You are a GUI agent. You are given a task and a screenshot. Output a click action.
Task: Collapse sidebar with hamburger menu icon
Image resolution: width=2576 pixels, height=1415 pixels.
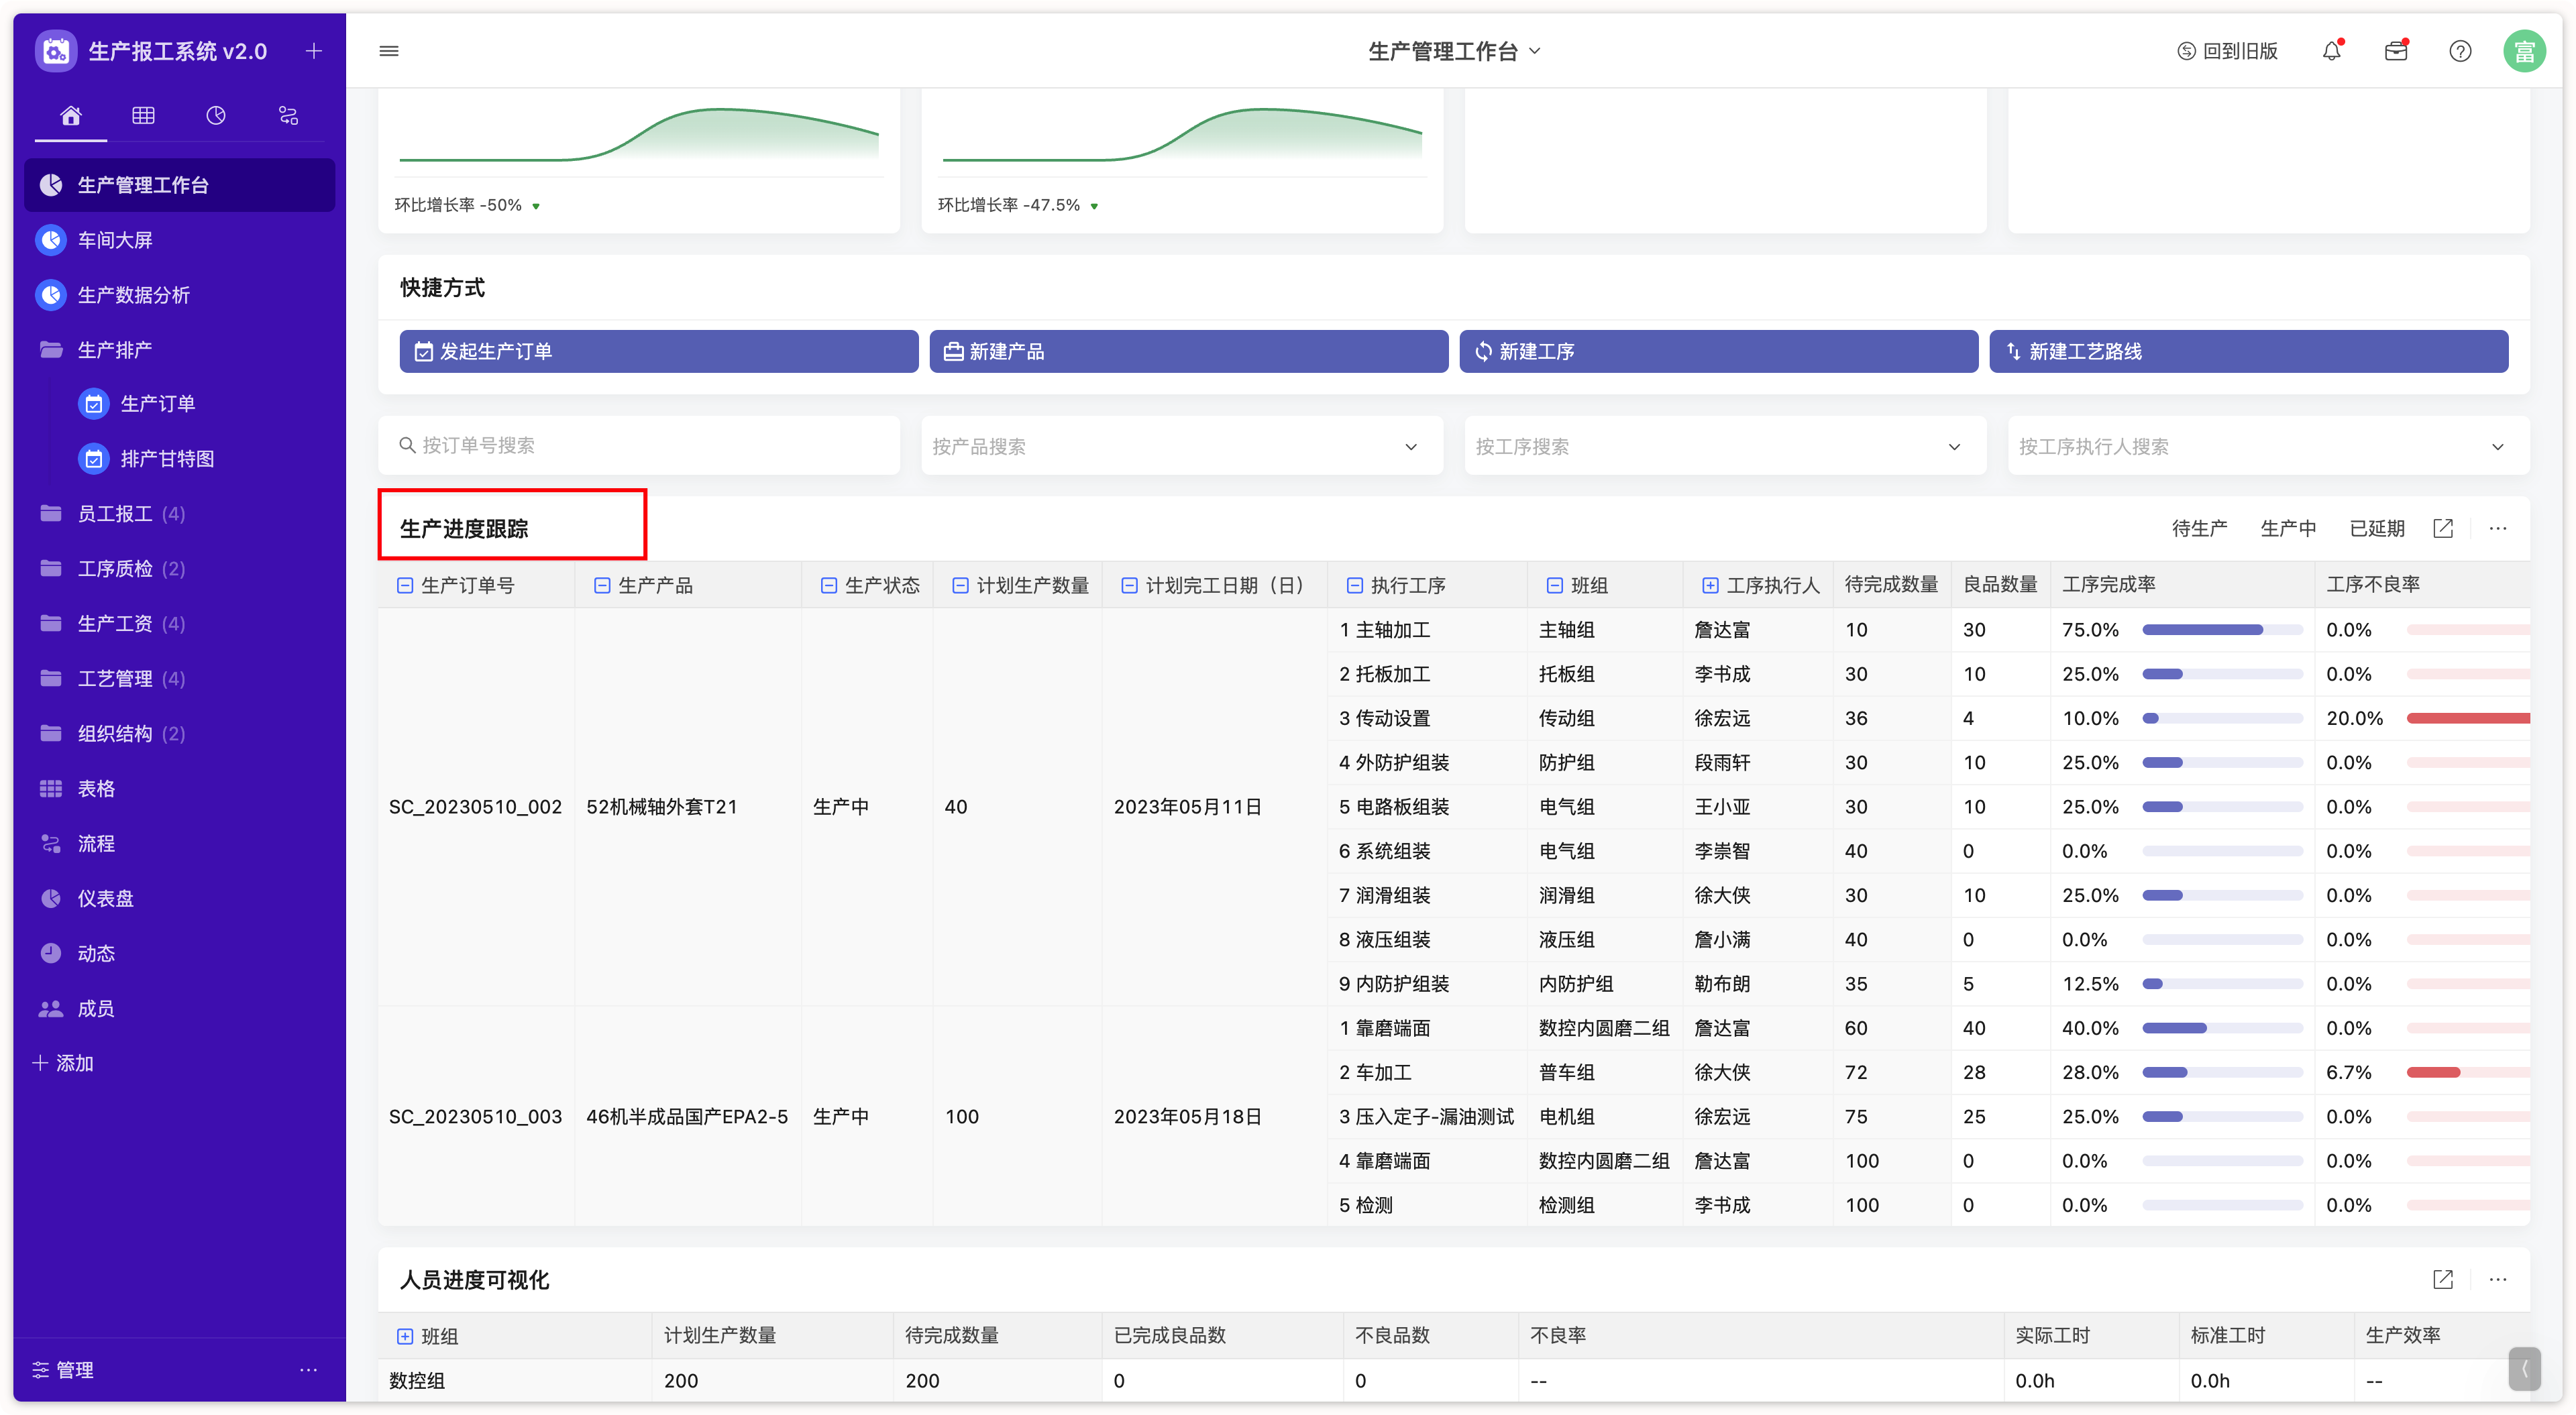[389, 51]
